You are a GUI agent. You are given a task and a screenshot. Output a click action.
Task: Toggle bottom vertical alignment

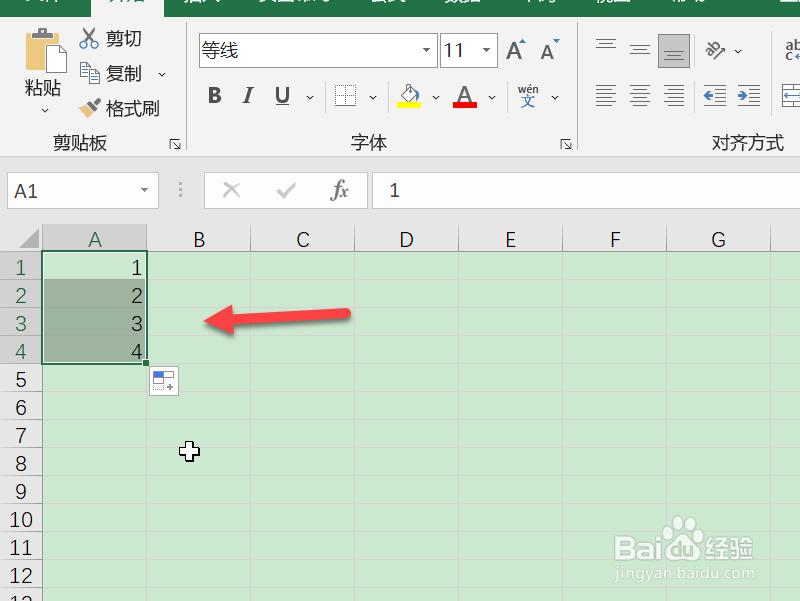point(673,51)
